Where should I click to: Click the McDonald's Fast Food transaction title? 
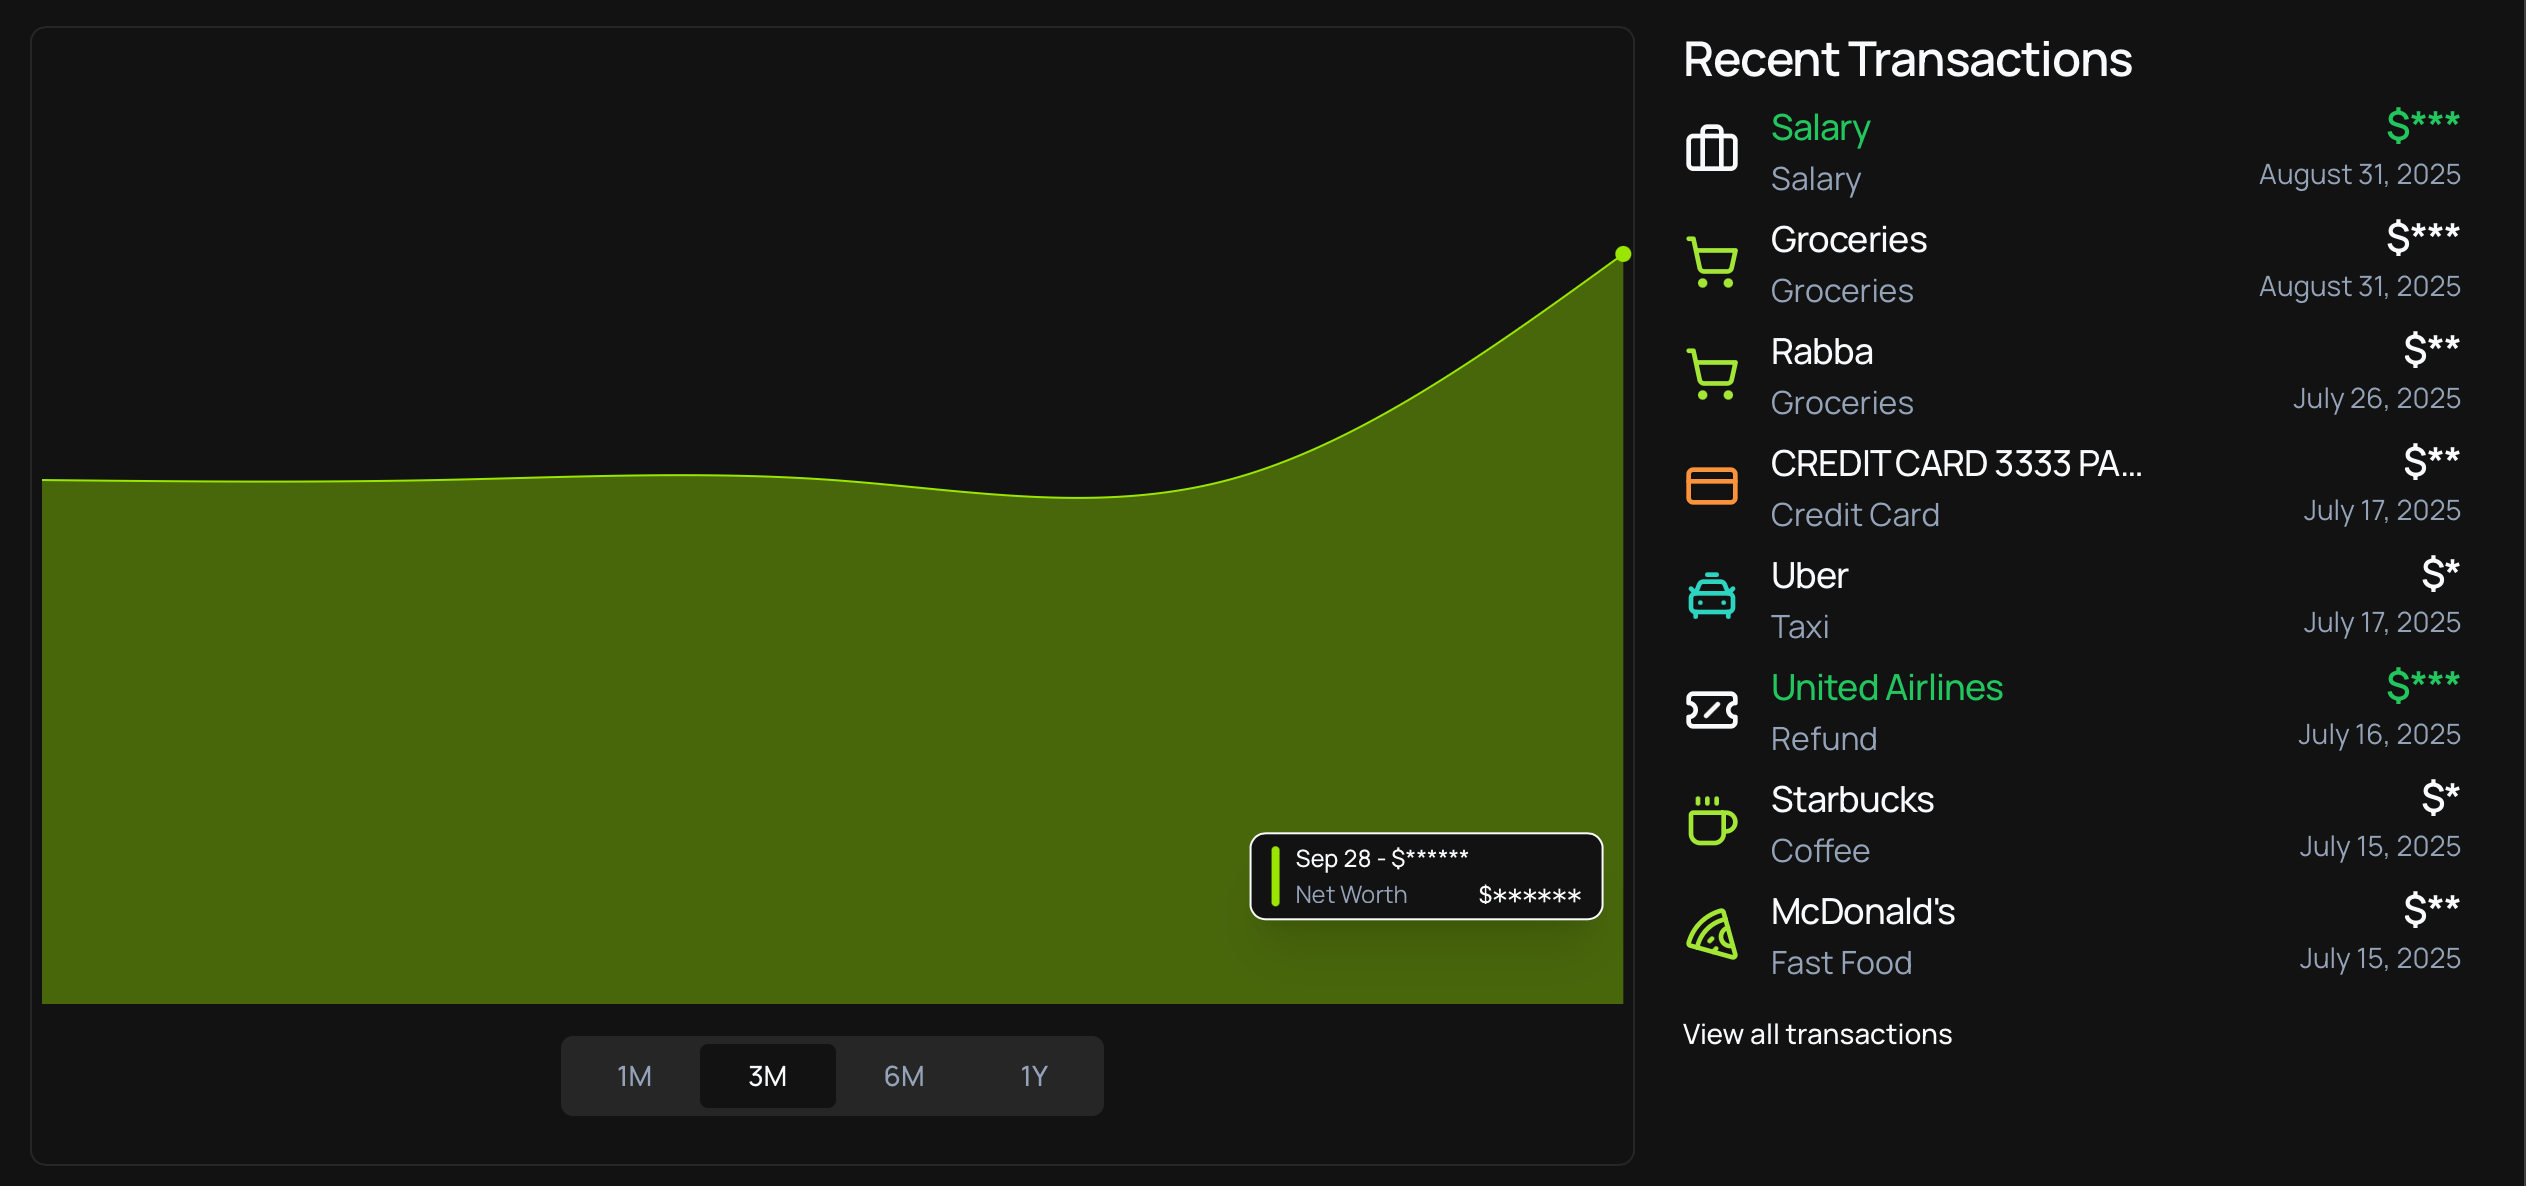click(x=1862, y=912)
